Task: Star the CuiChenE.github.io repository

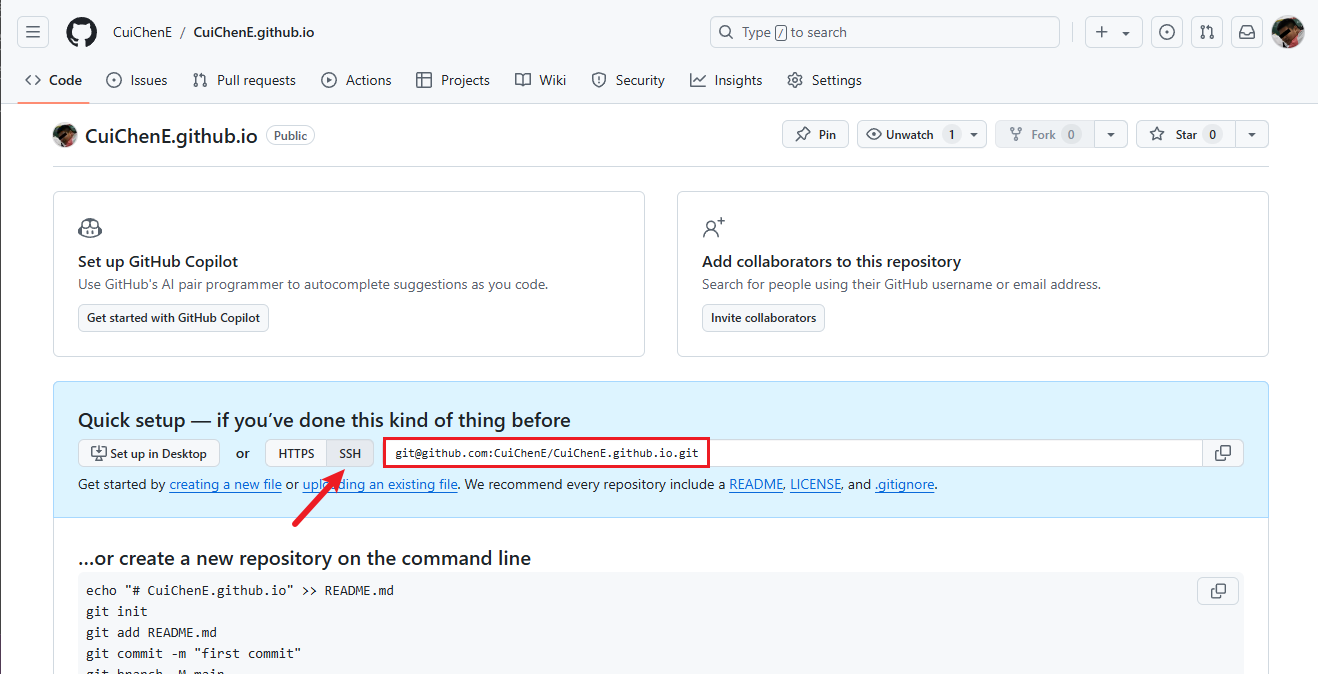Action: coord(1186,134)
